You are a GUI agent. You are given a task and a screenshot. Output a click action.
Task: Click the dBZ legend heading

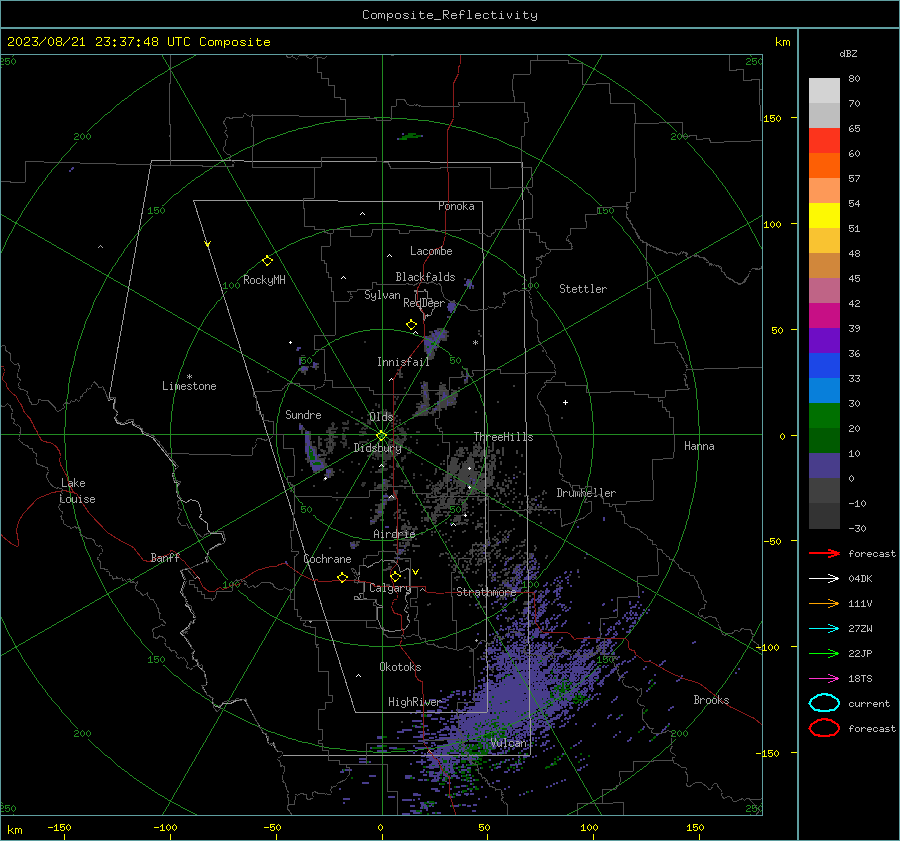click(x=848, y=53)
